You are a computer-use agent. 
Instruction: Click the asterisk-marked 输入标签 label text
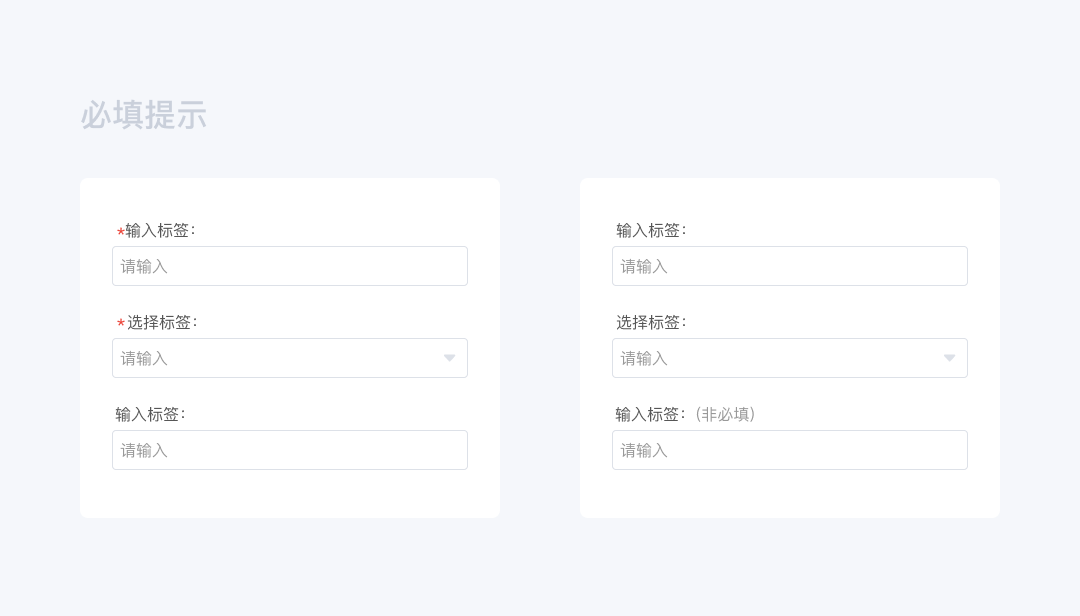(x=160, y=230)
